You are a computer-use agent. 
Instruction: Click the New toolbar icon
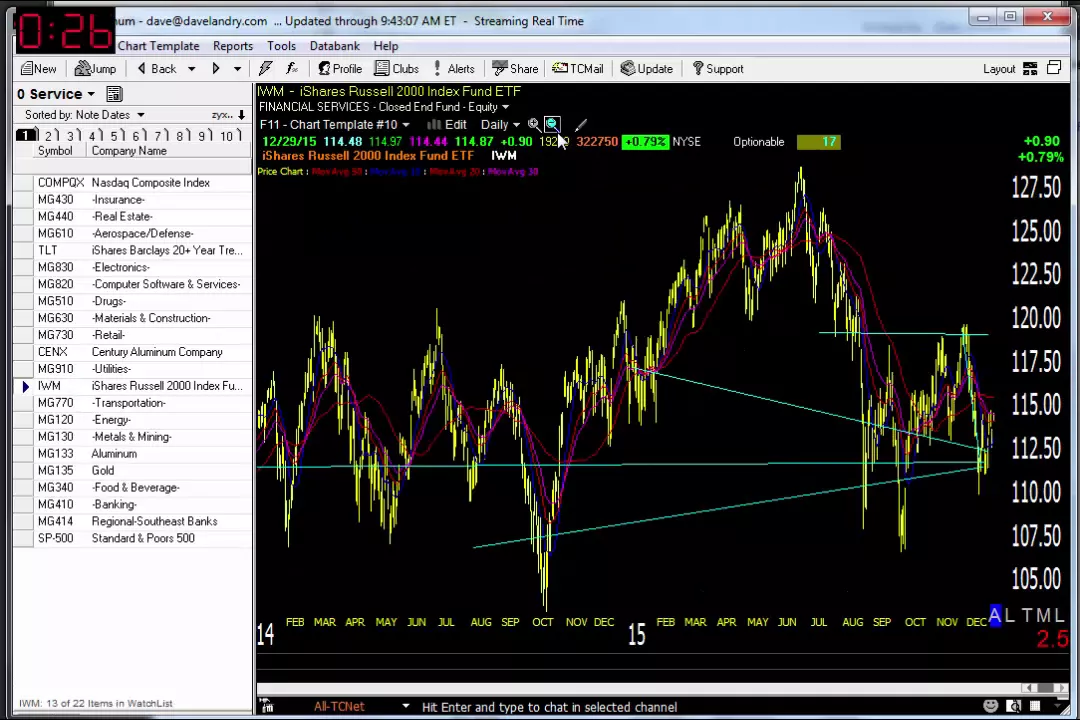39,68
